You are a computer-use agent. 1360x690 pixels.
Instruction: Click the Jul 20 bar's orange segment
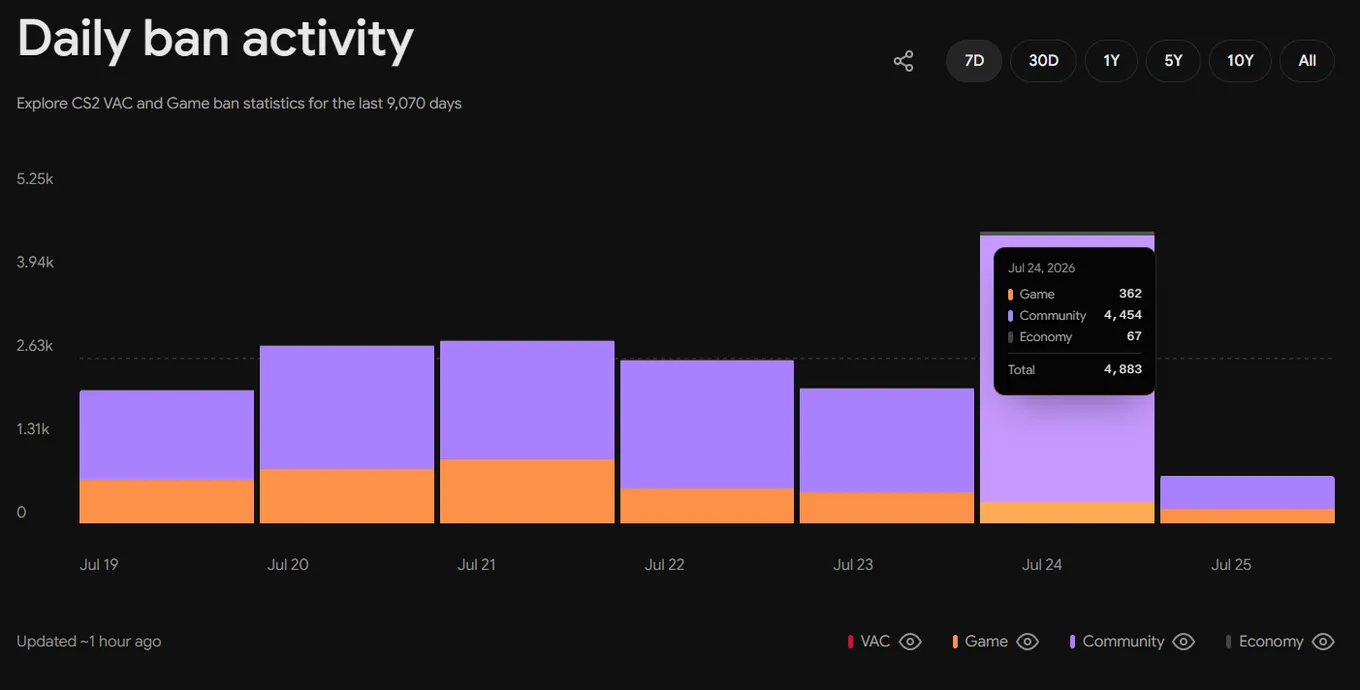click(347, 496)
